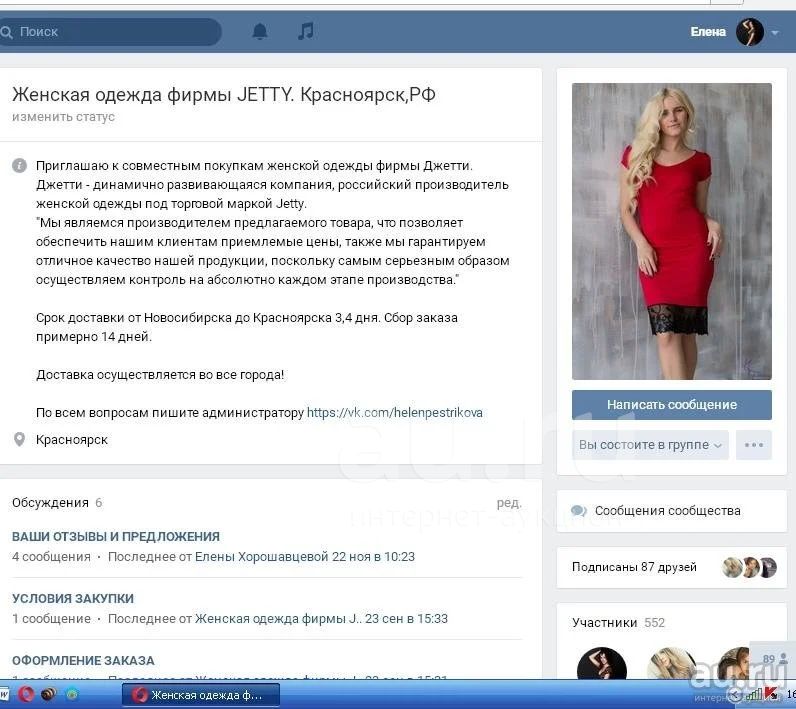Image resolution: width=796 pixels, height=709 pixels.
Task: Open first member avatar under Участники
Action: [602, 663]
